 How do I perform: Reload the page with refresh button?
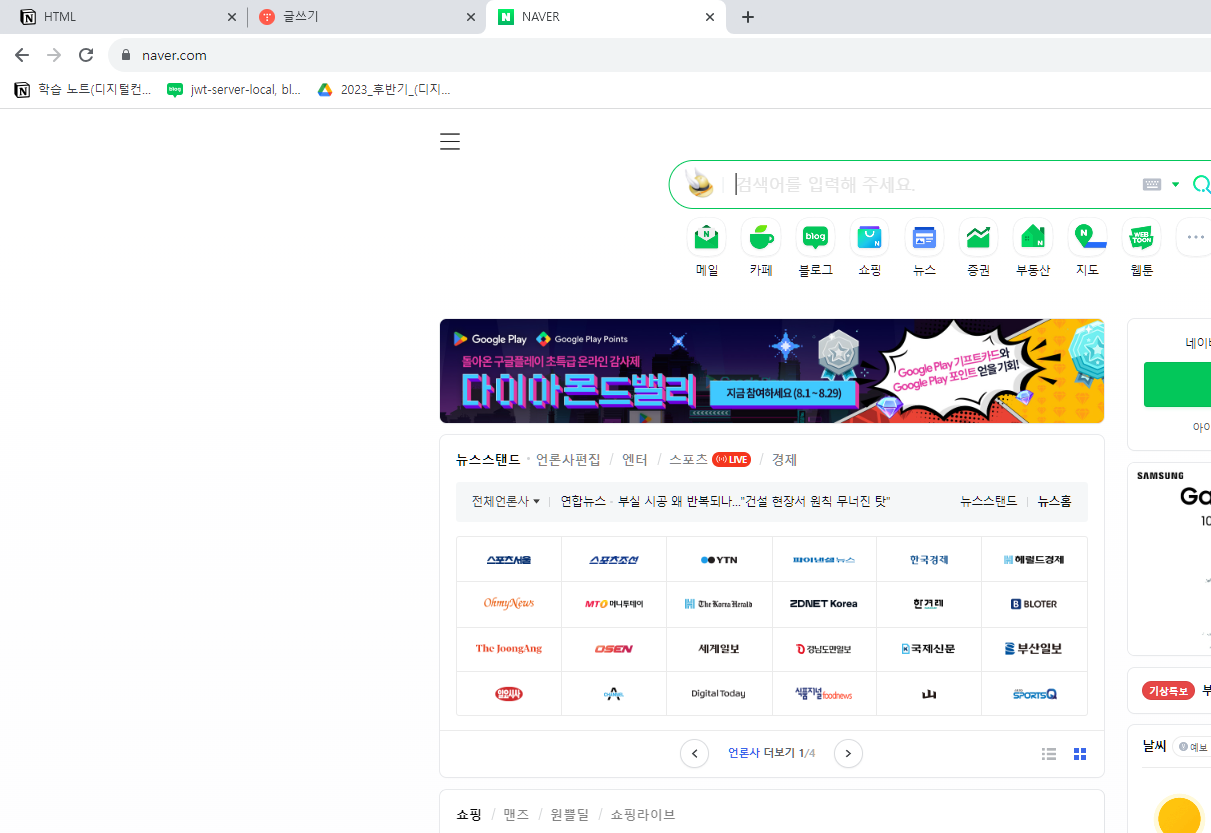click(86, 55)
